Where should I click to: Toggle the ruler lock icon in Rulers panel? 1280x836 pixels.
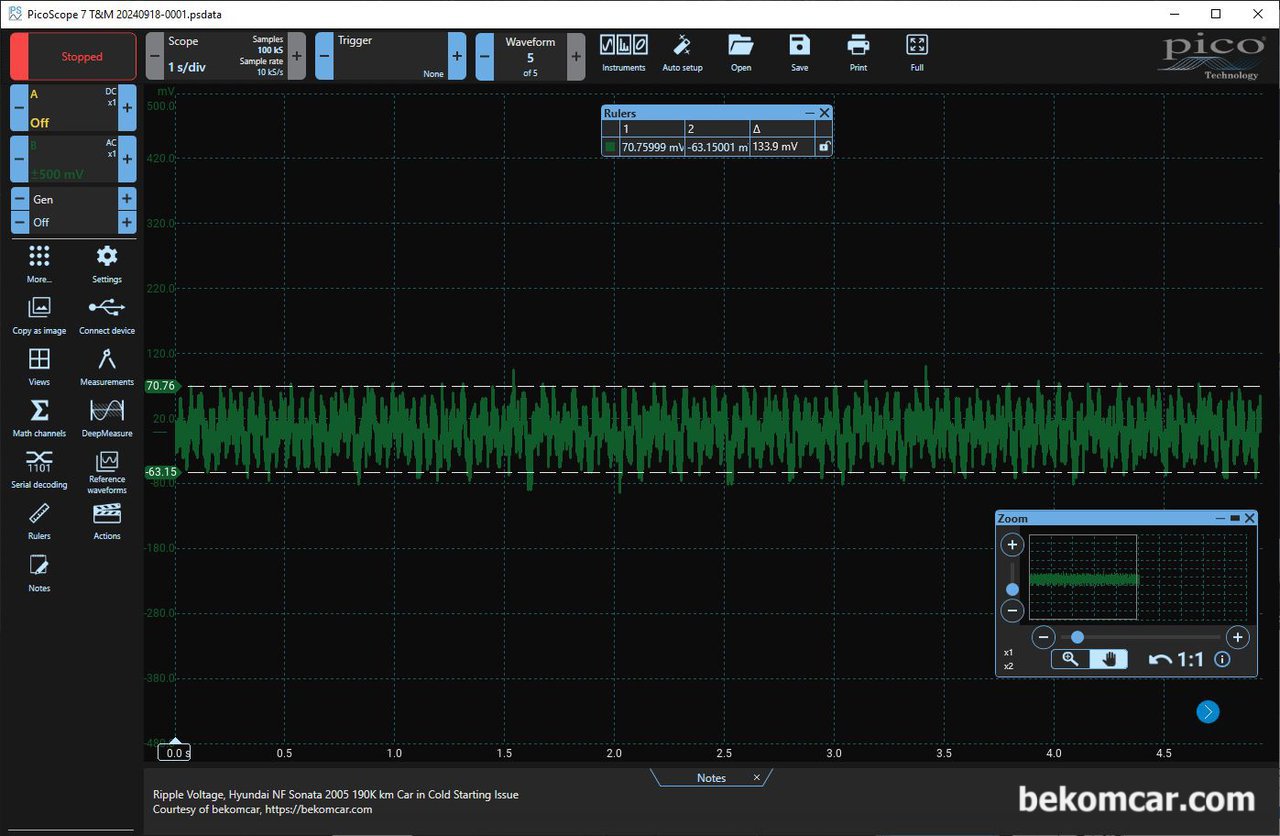[824, 147]
